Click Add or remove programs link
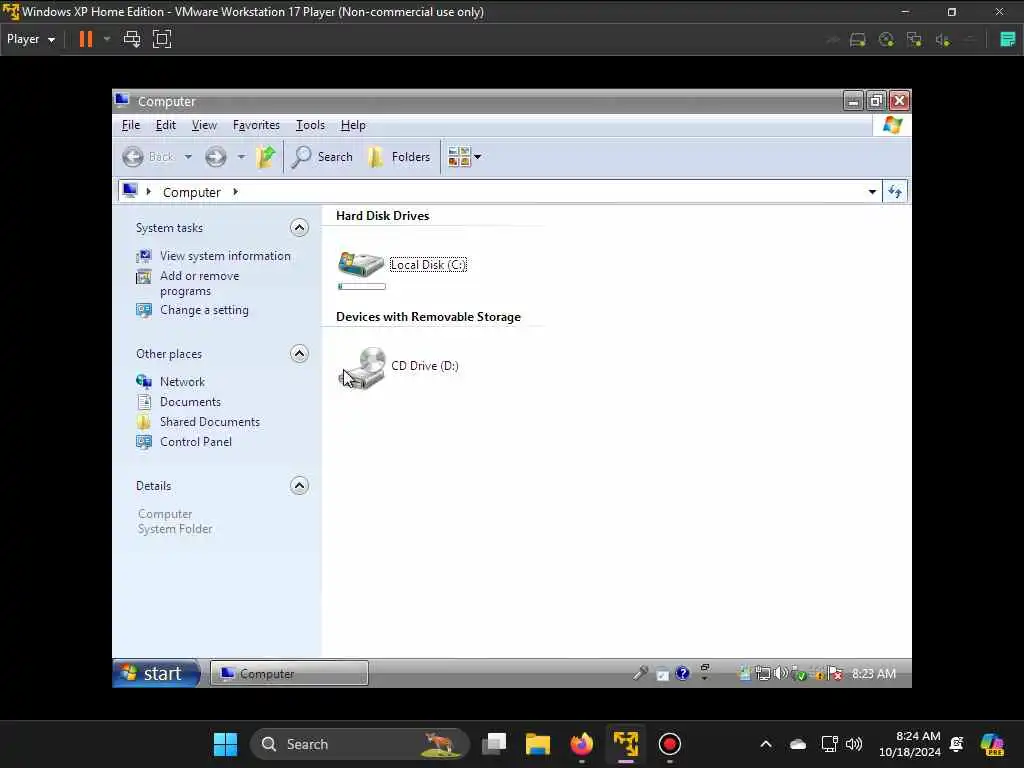1024x768 pixels. tap(199, 283)
